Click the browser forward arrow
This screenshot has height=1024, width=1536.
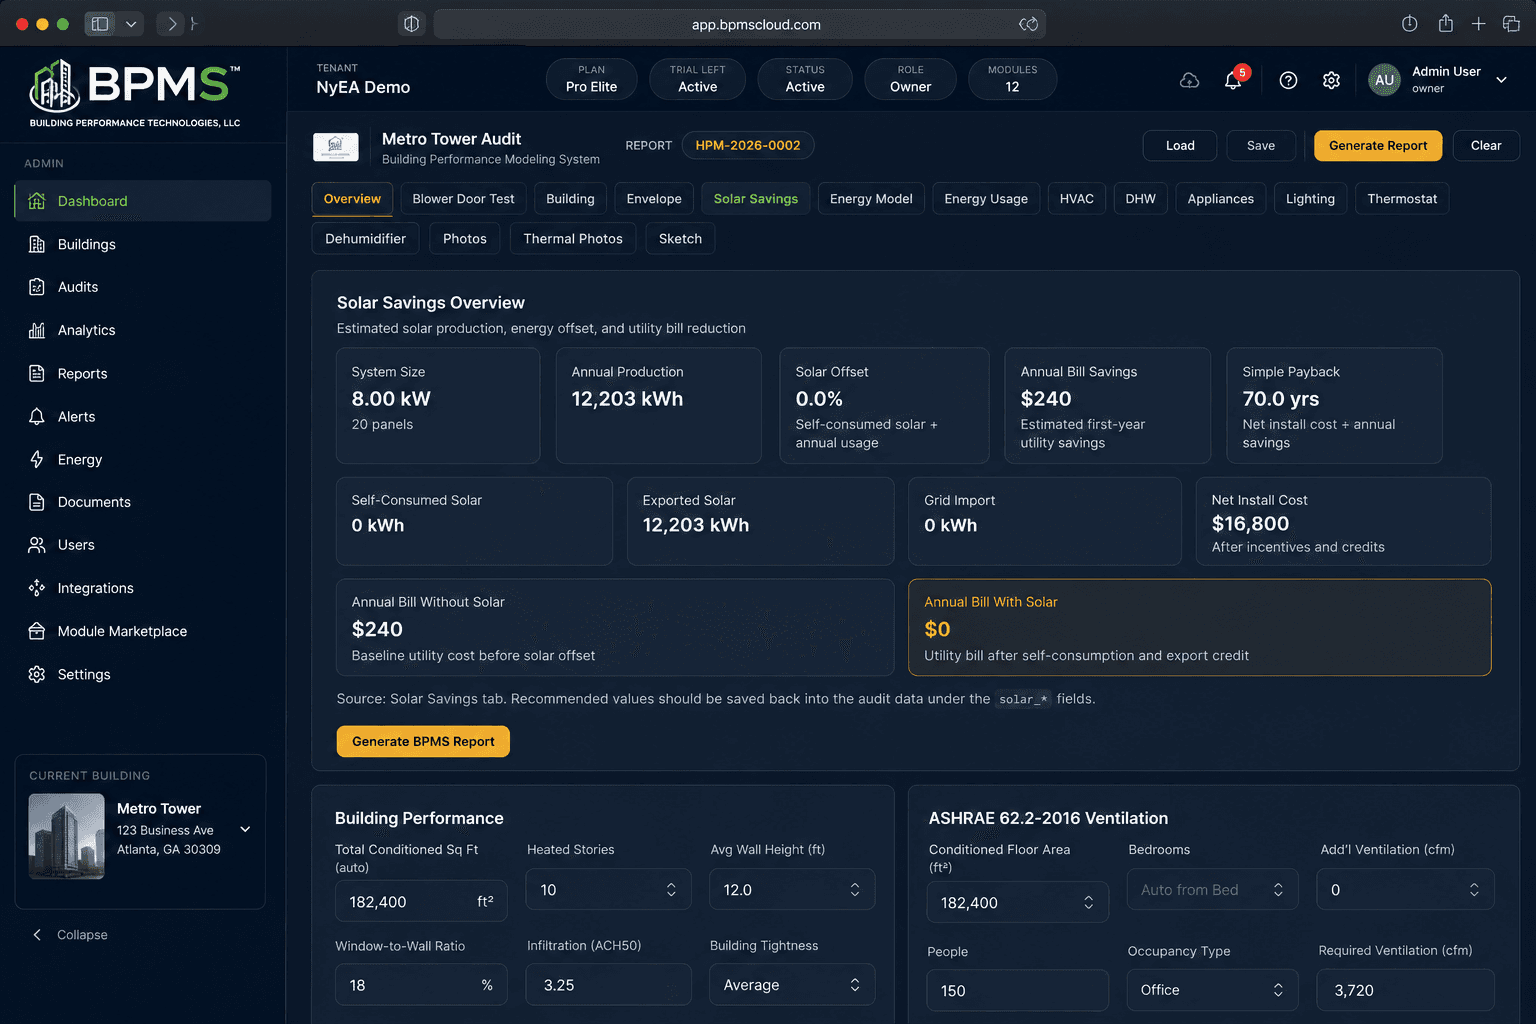pos(172,24)
